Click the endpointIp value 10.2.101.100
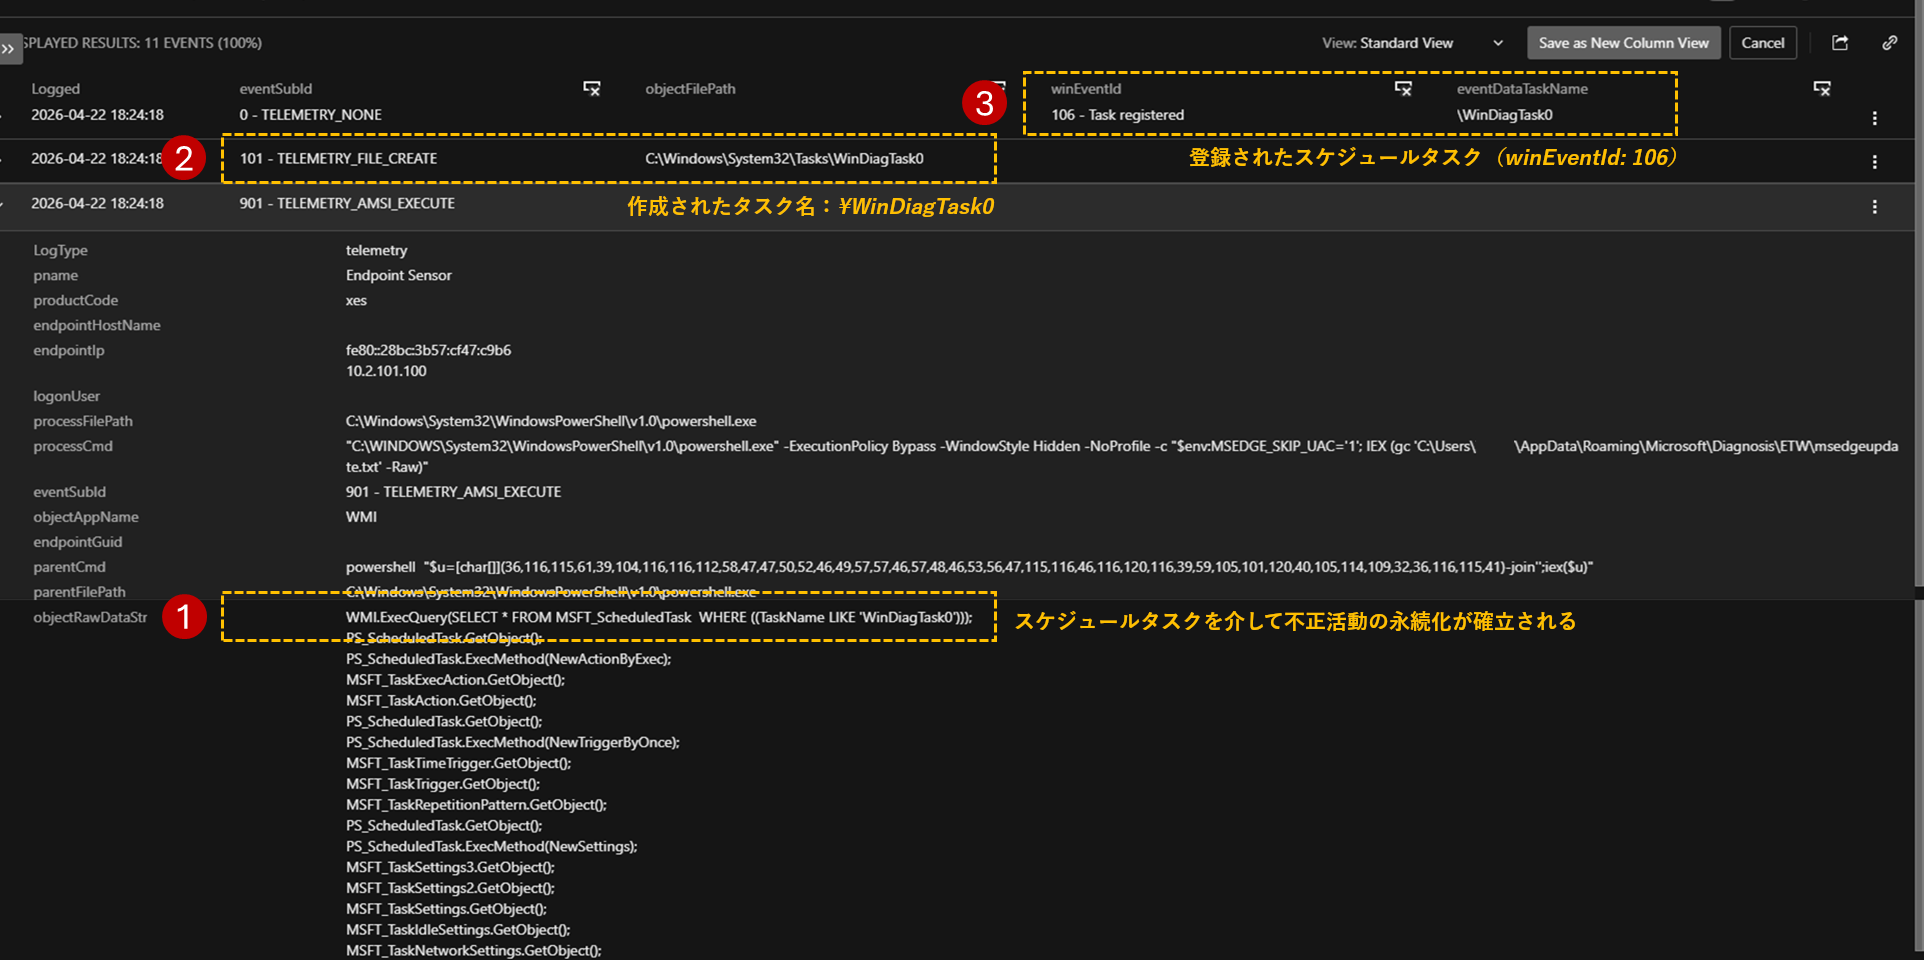This screenshot has width=1924, height=960. point(386,371)
